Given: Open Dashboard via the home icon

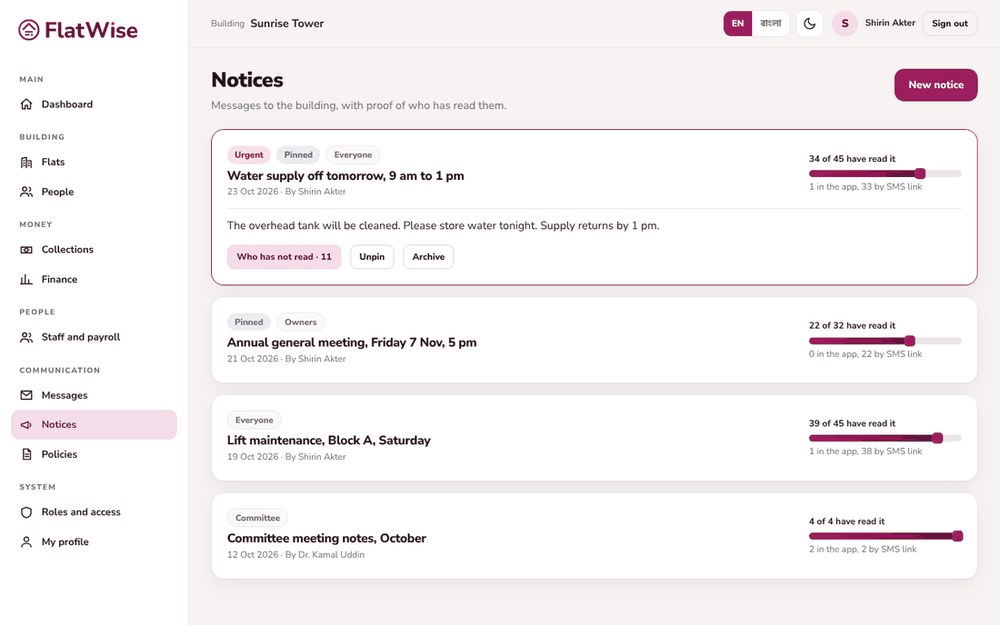Looking at the screenshot, I should click(26, 104).
